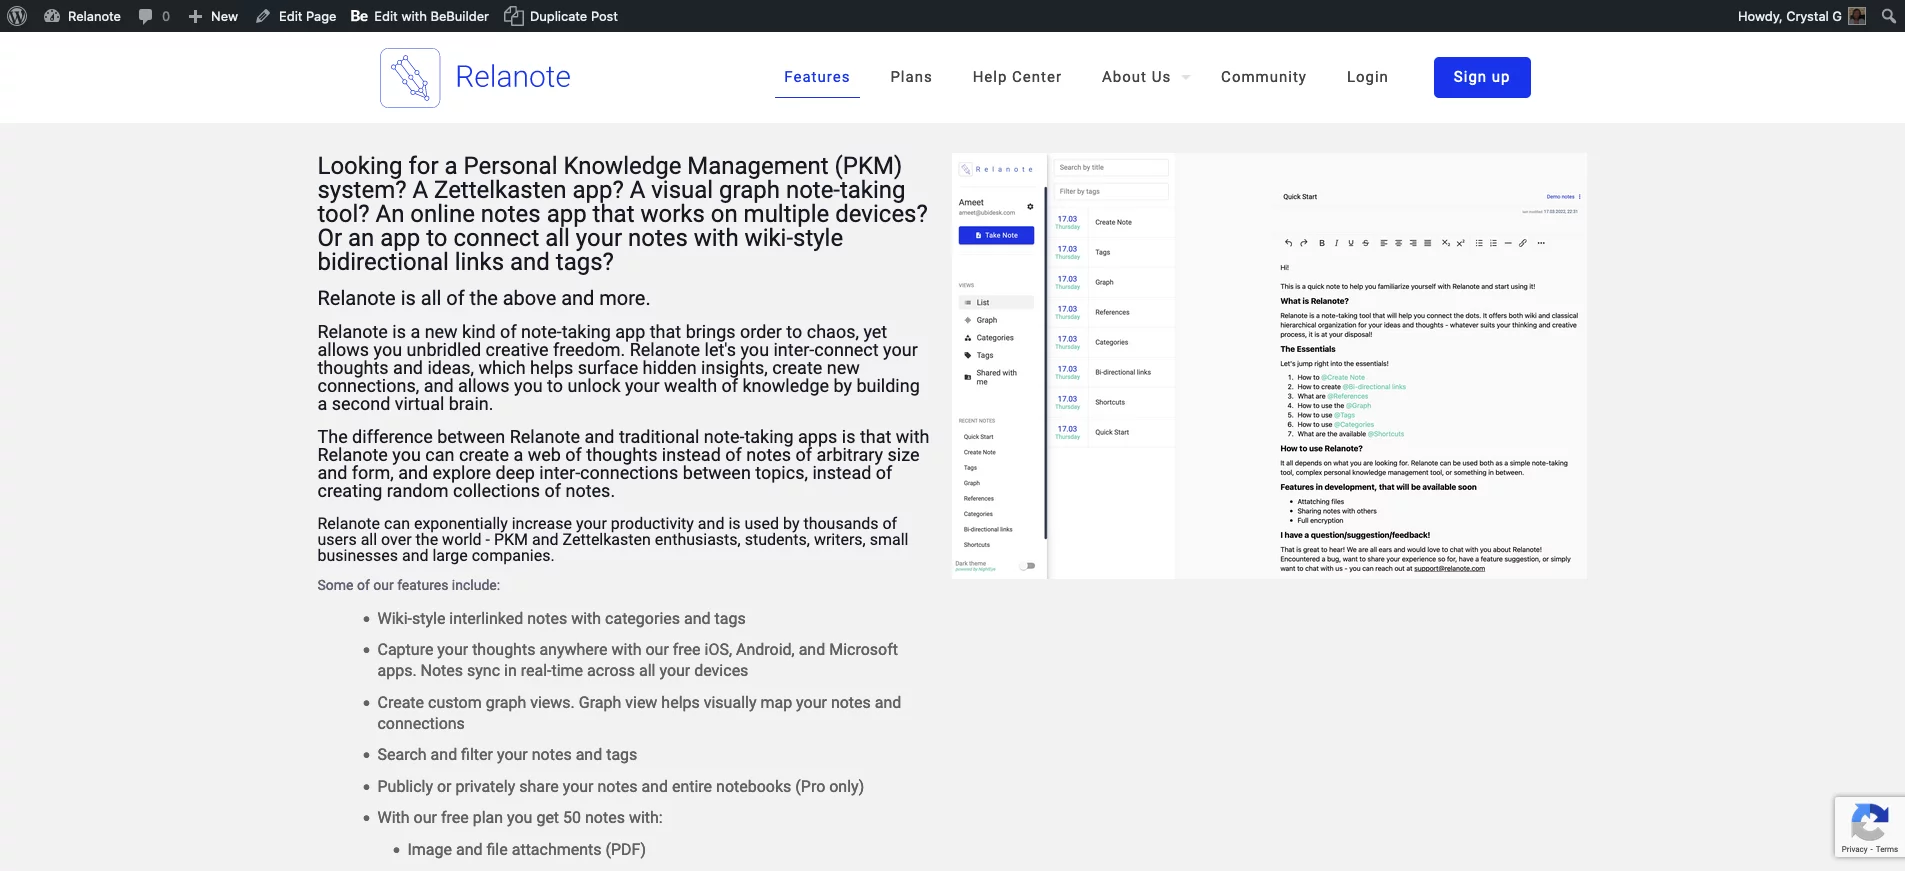1905x871 pixels.
Task: Go to the Features nav tab
Action: tap(817, 77)
